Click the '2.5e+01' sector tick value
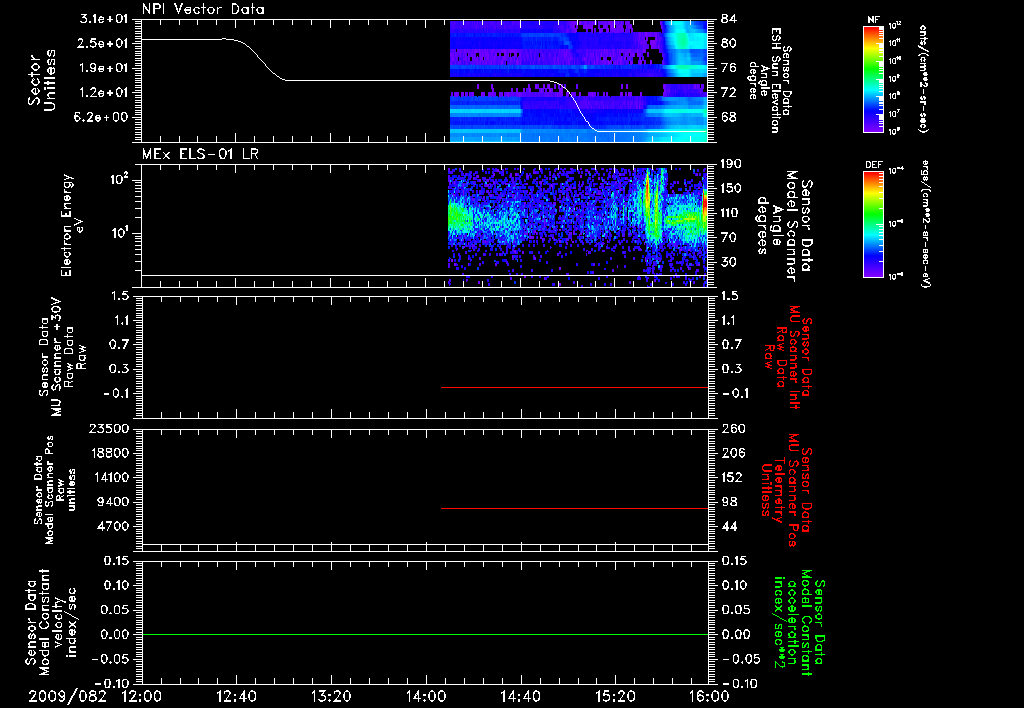This screenshot has height=708, width=1024. coord(104,43)
